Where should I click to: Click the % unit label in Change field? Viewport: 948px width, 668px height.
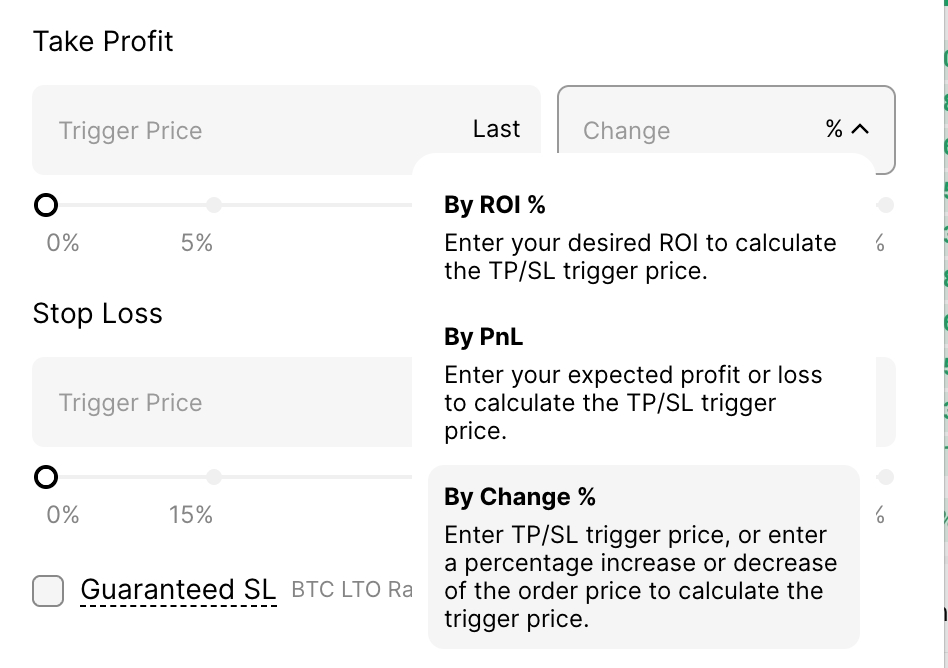834,129
